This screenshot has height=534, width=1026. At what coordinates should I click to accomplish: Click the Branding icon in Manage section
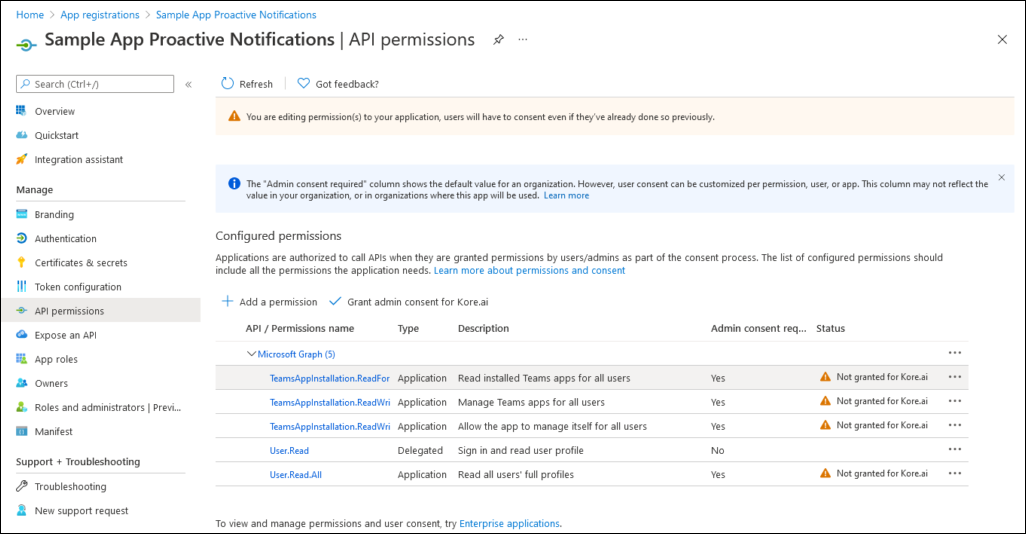click(x=22, y=214)
